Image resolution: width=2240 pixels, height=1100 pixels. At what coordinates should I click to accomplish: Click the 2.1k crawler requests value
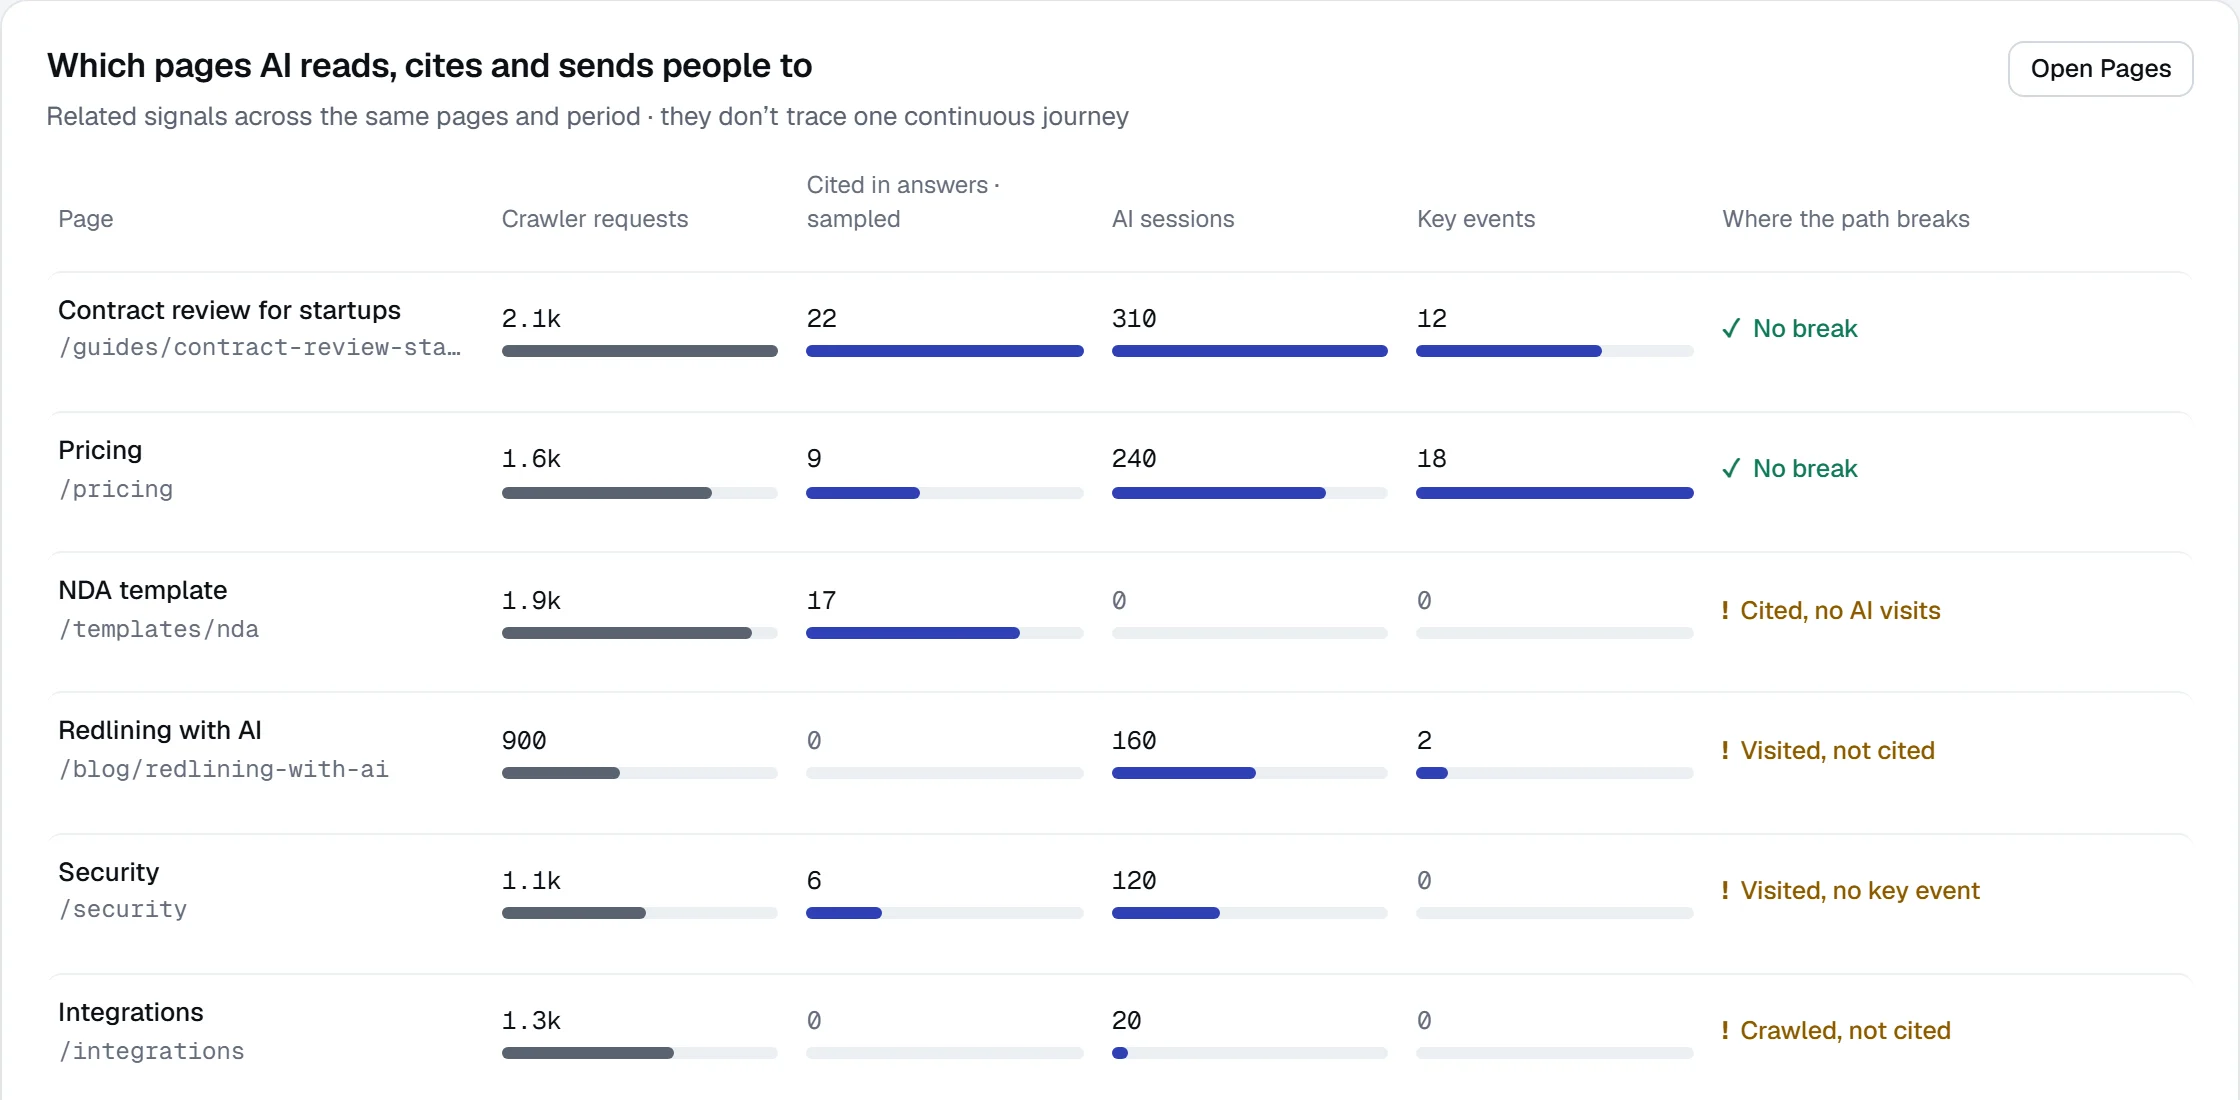(x=531, y=319)
